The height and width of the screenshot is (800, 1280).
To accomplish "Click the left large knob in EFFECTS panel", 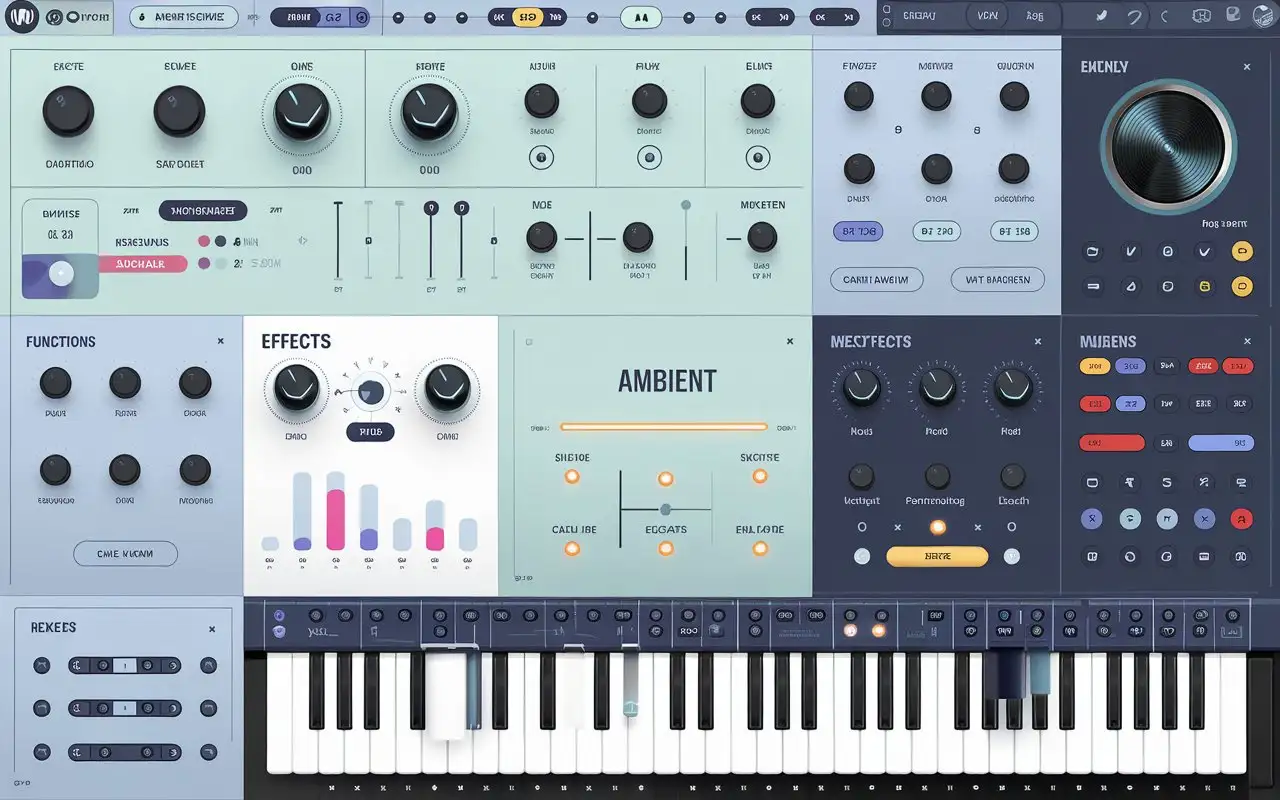I will (x=295, y=388).
